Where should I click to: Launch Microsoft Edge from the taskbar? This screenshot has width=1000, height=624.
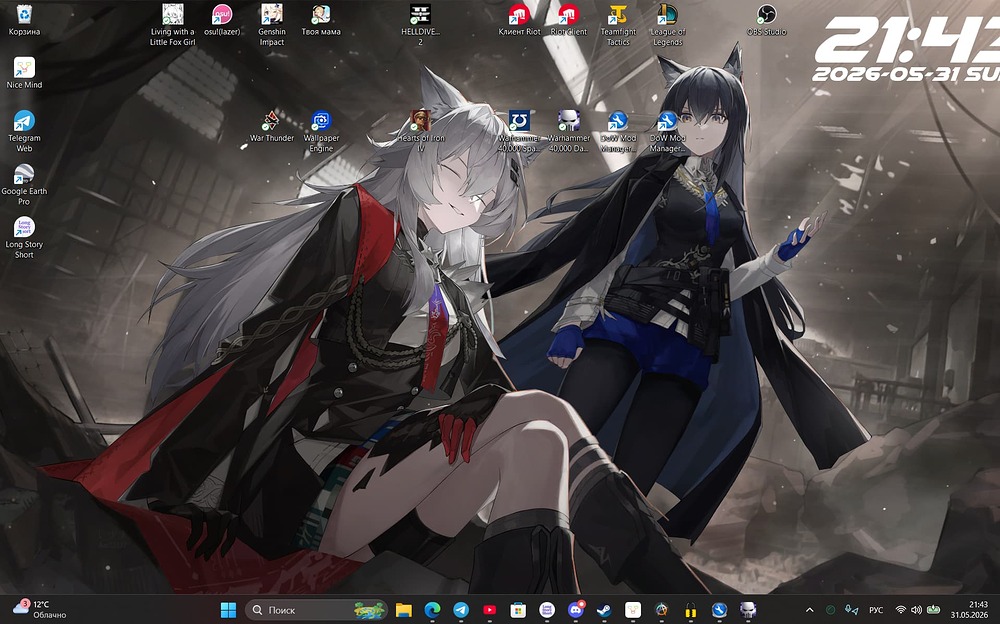(432, 610)
